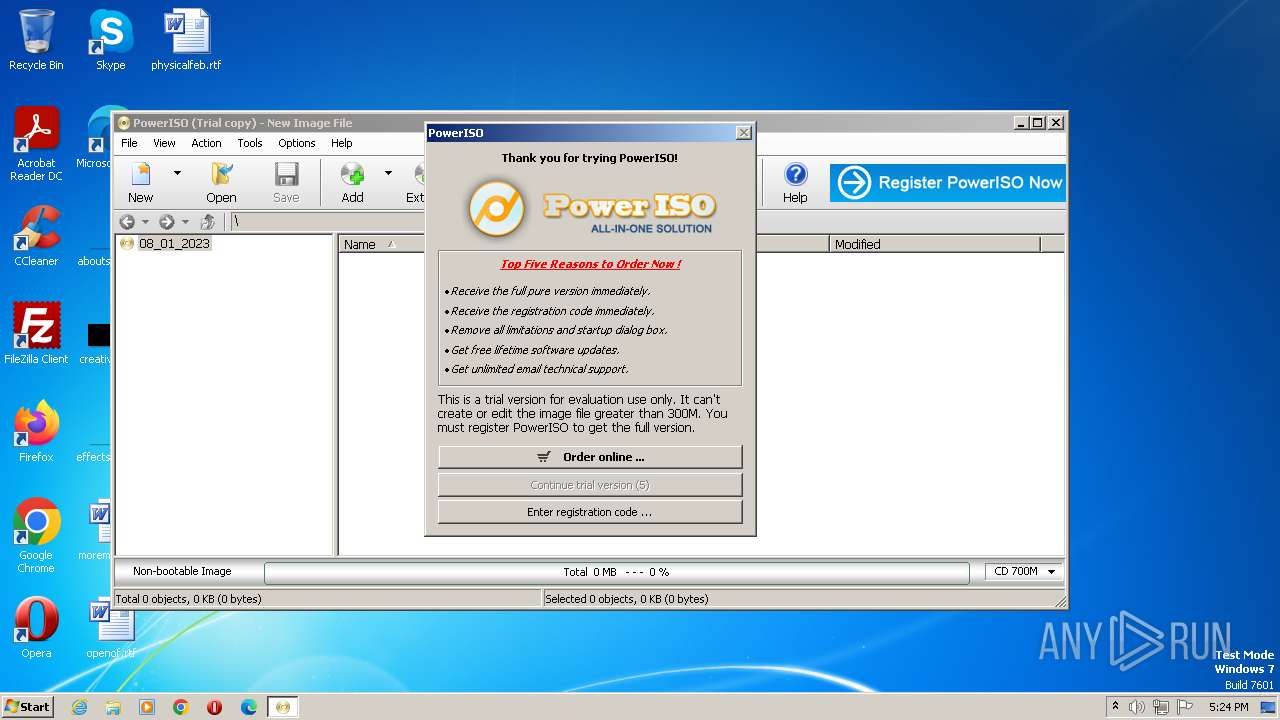Expand the Add dropdown arrow

click(x=388, y=173)
